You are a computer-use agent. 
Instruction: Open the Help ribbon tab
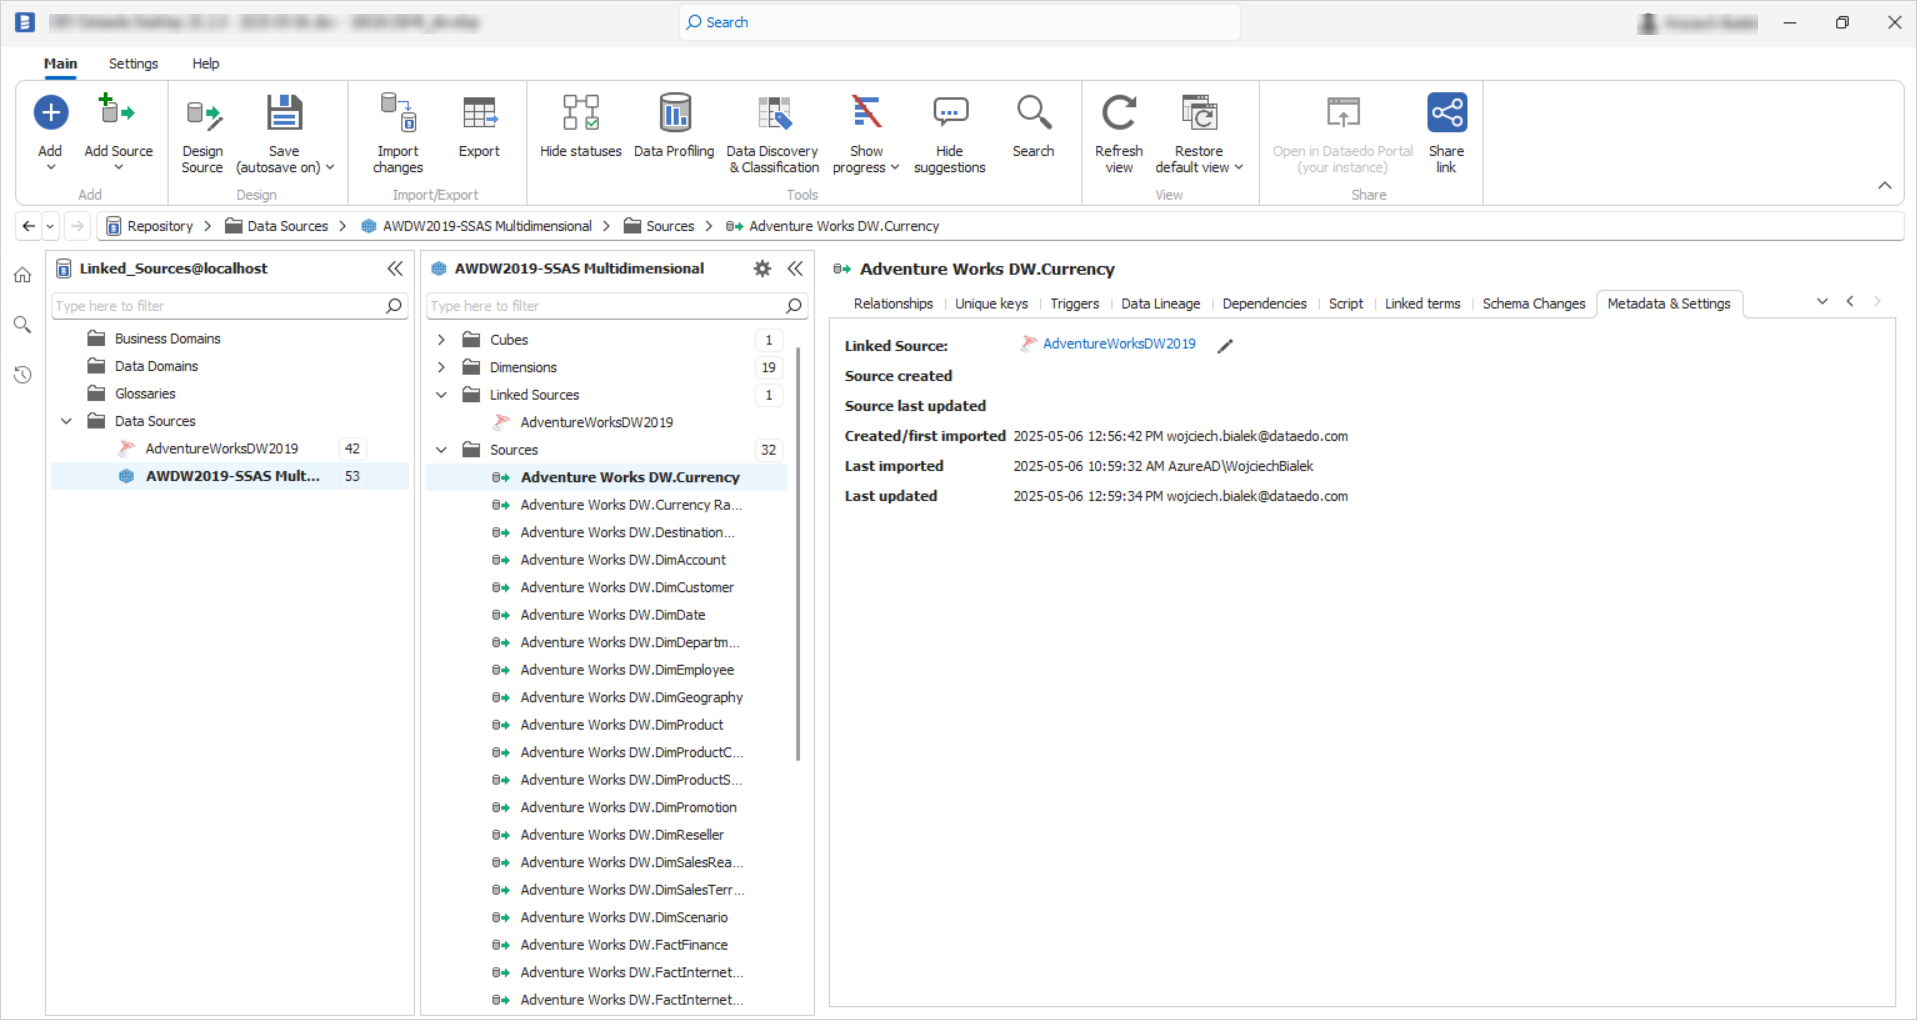206,63
